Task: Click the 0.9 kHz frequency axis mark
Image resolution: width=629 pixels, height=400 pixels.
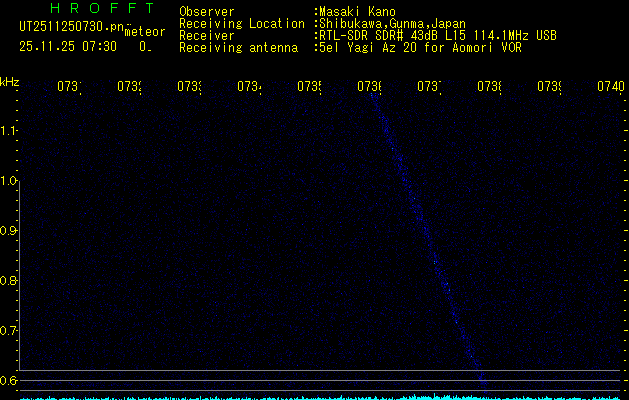Action: [9, 231]
